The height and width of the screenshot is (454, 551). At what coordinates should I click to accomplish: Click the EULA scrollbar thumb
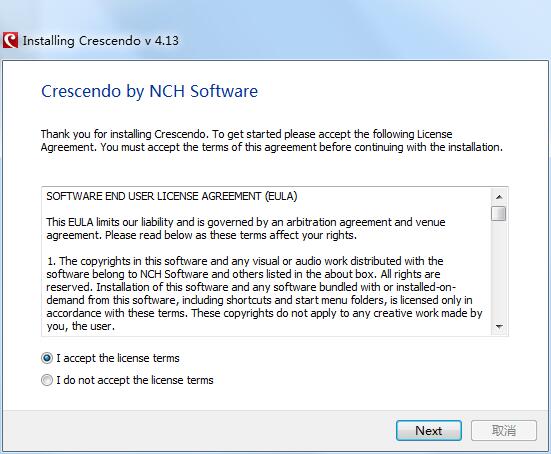pos(499,214)
